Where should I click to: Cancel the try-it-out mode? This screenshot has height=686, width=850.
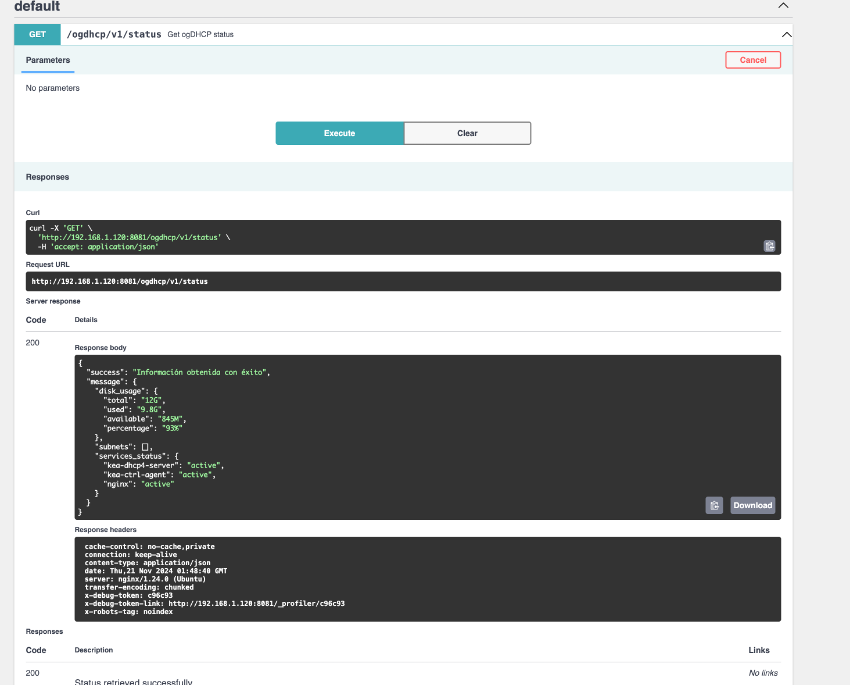[752, 60]
